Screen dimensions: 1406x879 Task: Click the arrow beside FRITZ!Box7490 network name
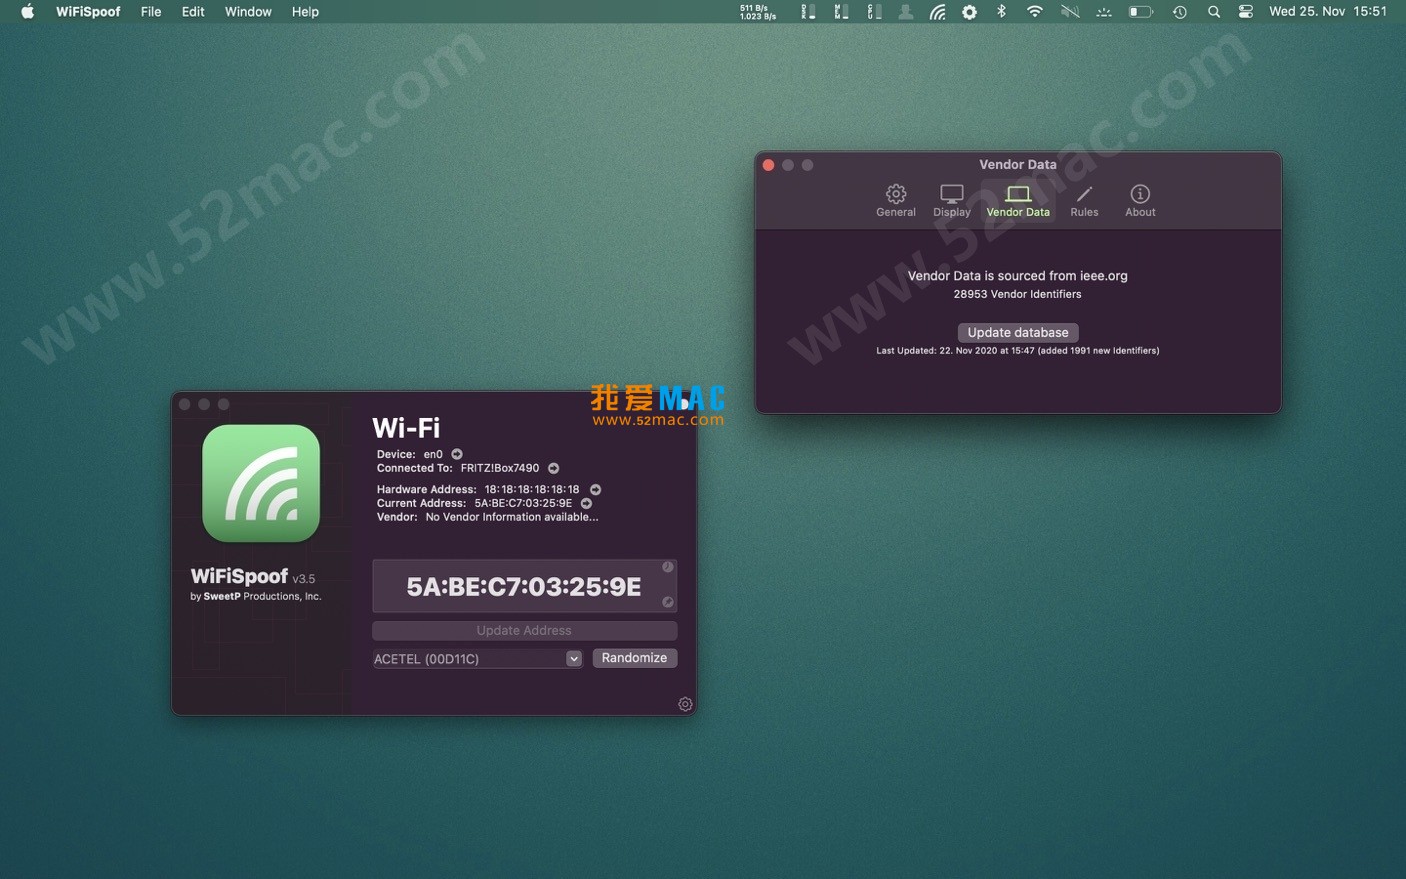tap(553, 468)
